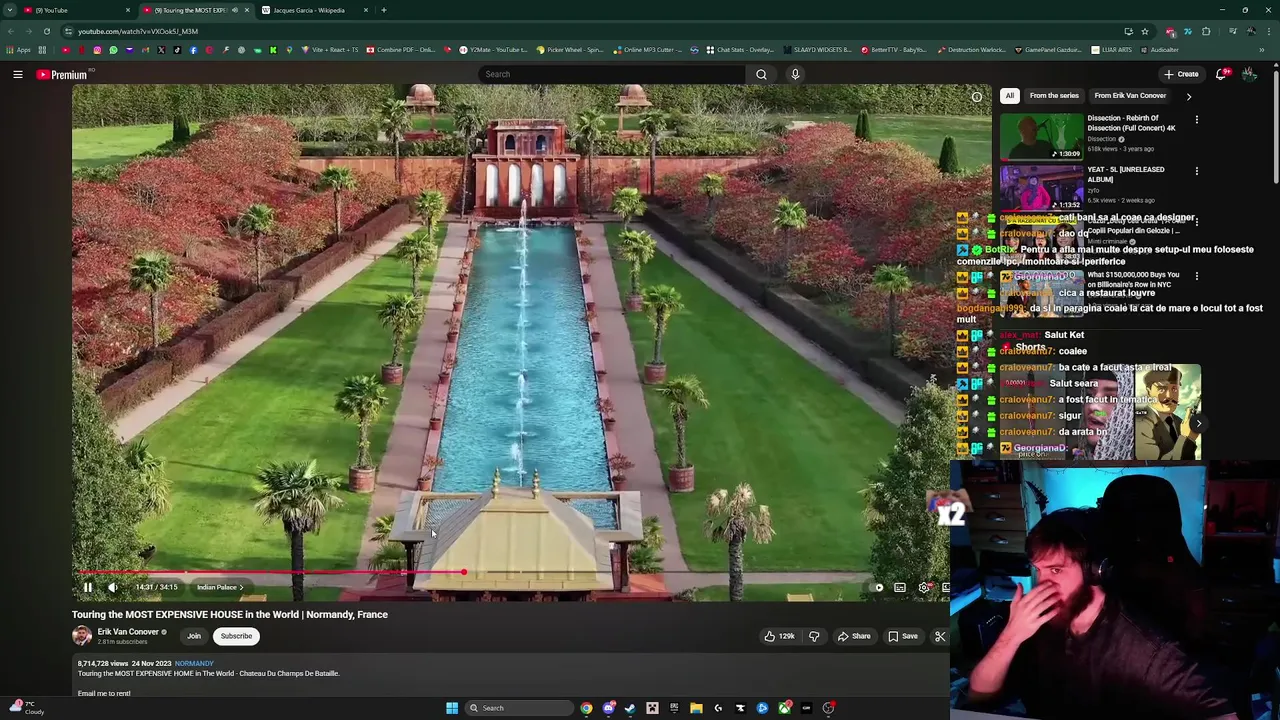The height and width of the screenshot is (720, 1280).
Task: Open Combine PDF bookmark
Action: [402, 50]
